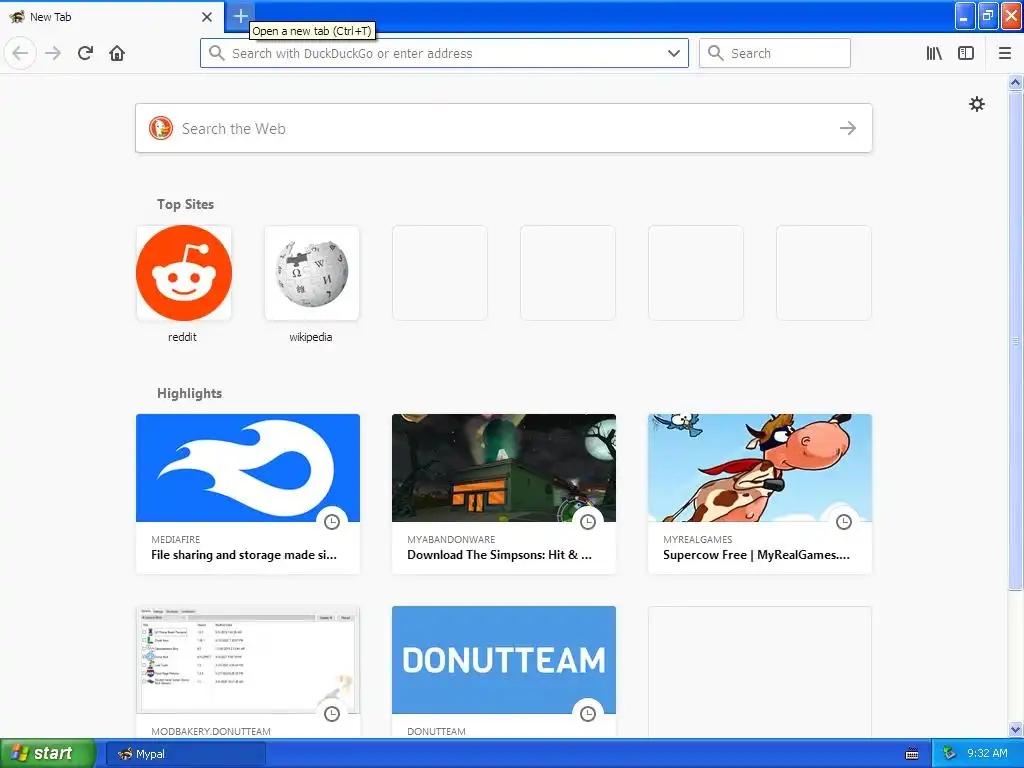The width and height of the screenshot is (1024, 768).
Task: Click the MYREALGAMES source label
Action: pyautogui.click(x=697, y=539)
